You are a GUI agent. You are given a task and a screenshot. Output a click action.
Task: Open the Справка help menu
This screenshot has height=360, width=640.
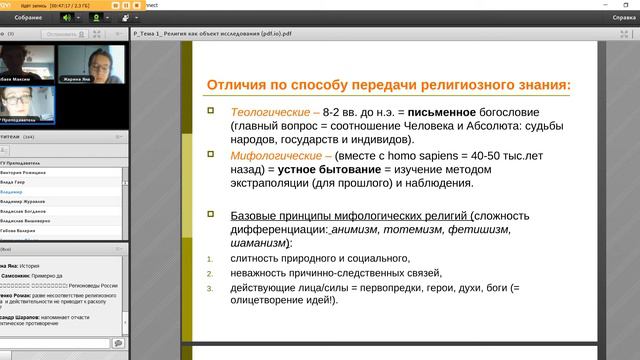(x=624, y=18)
